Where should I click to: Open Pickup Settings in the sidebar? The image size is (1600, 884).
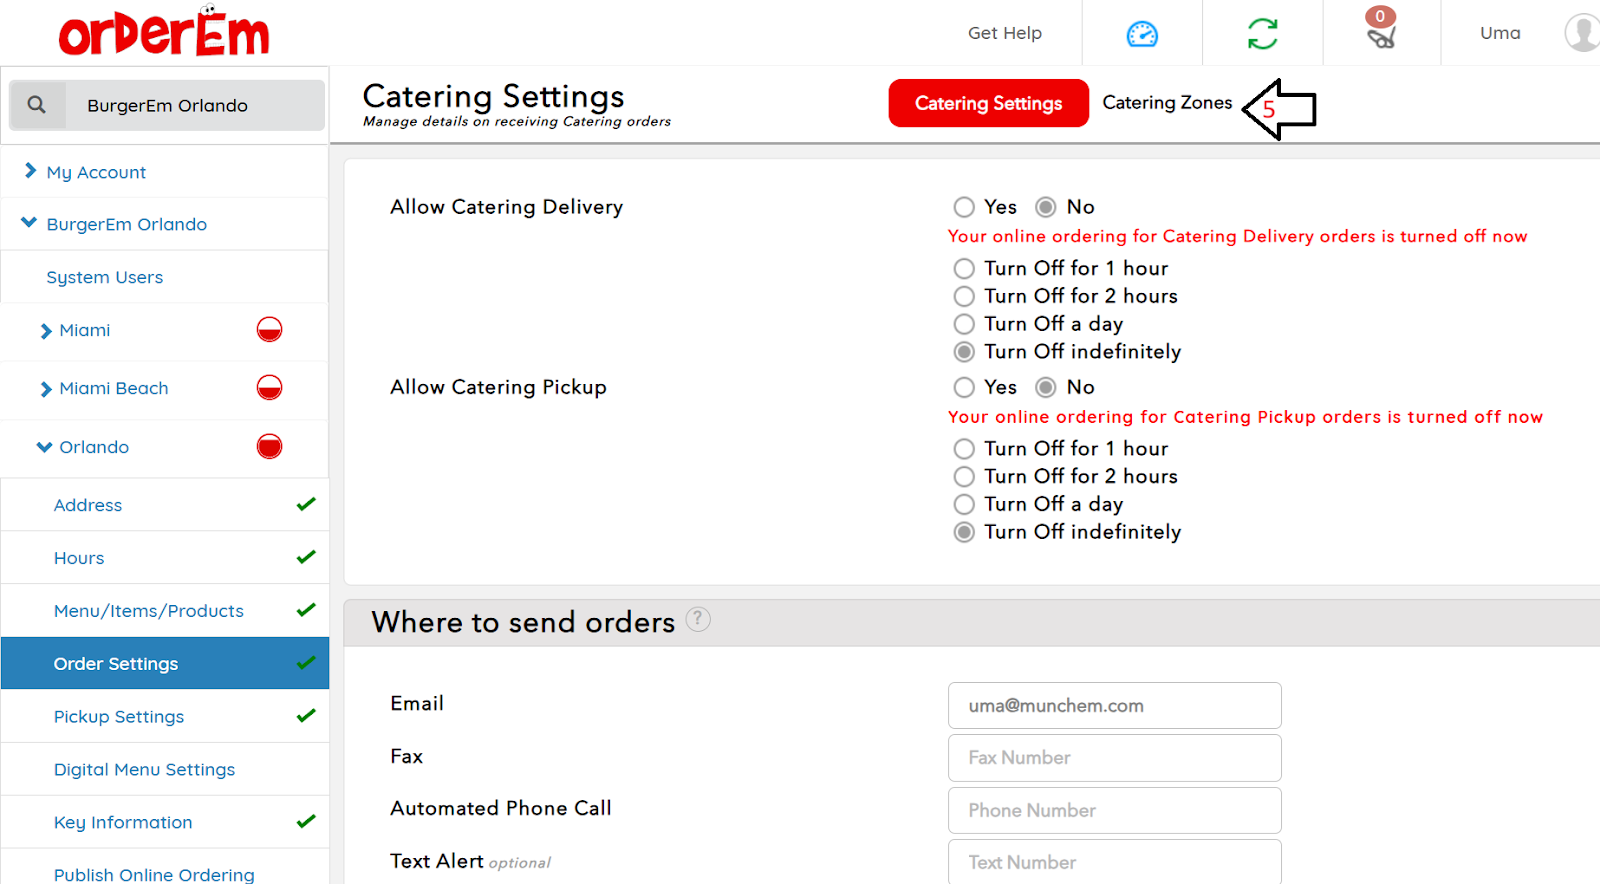point(119,717)
